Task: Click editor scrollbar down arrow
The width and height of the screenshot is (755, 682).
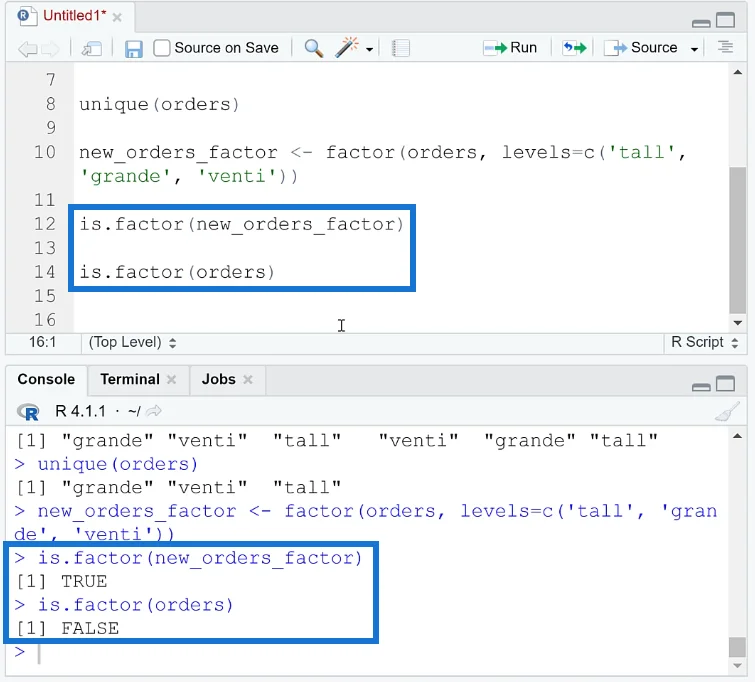Action: coord(737,323)
